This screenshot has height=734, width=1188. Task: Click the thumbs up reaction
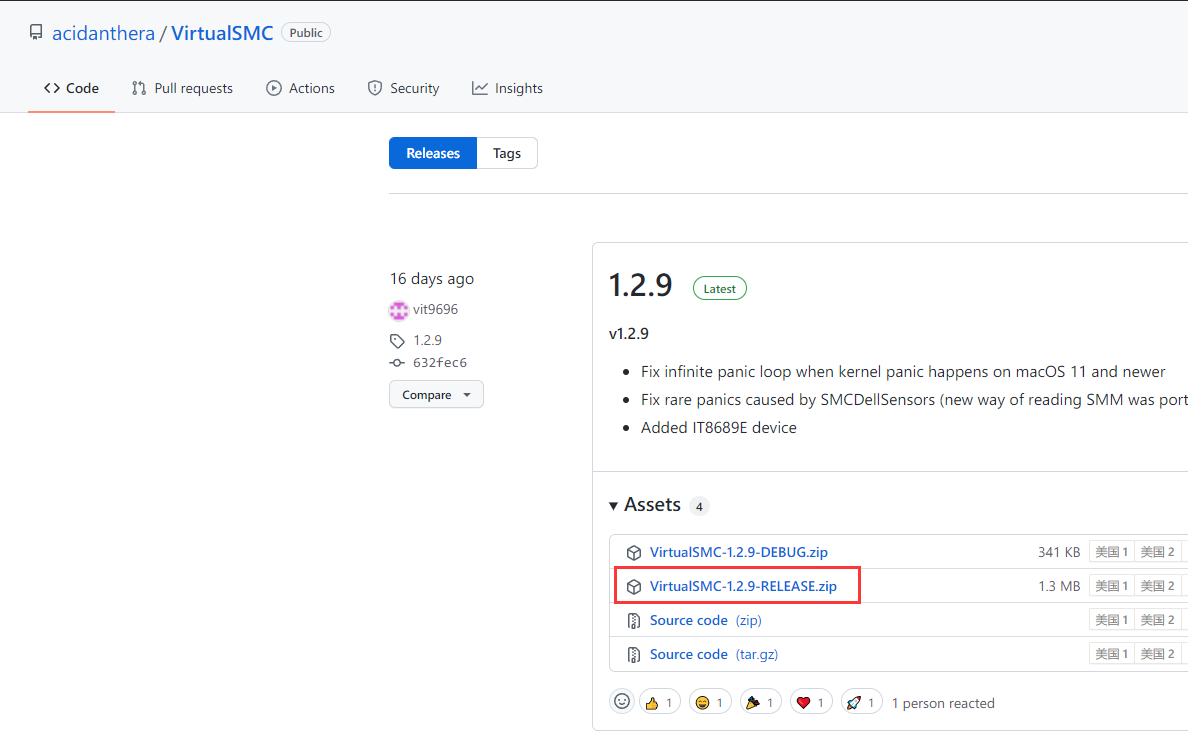point(660,702)
